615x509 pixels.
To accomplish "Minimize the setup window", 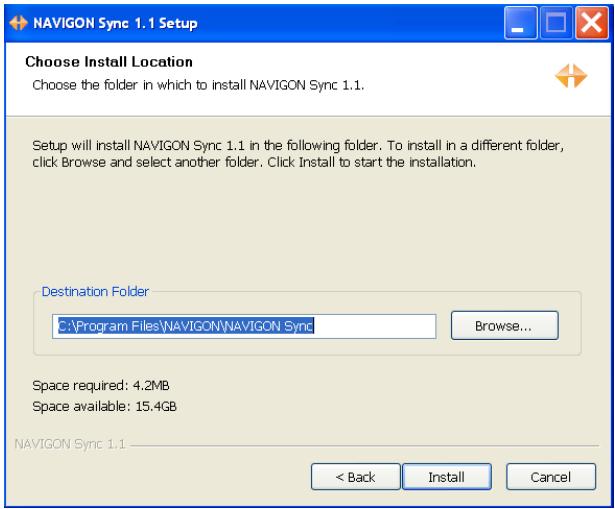I will [x=520, y=23].
